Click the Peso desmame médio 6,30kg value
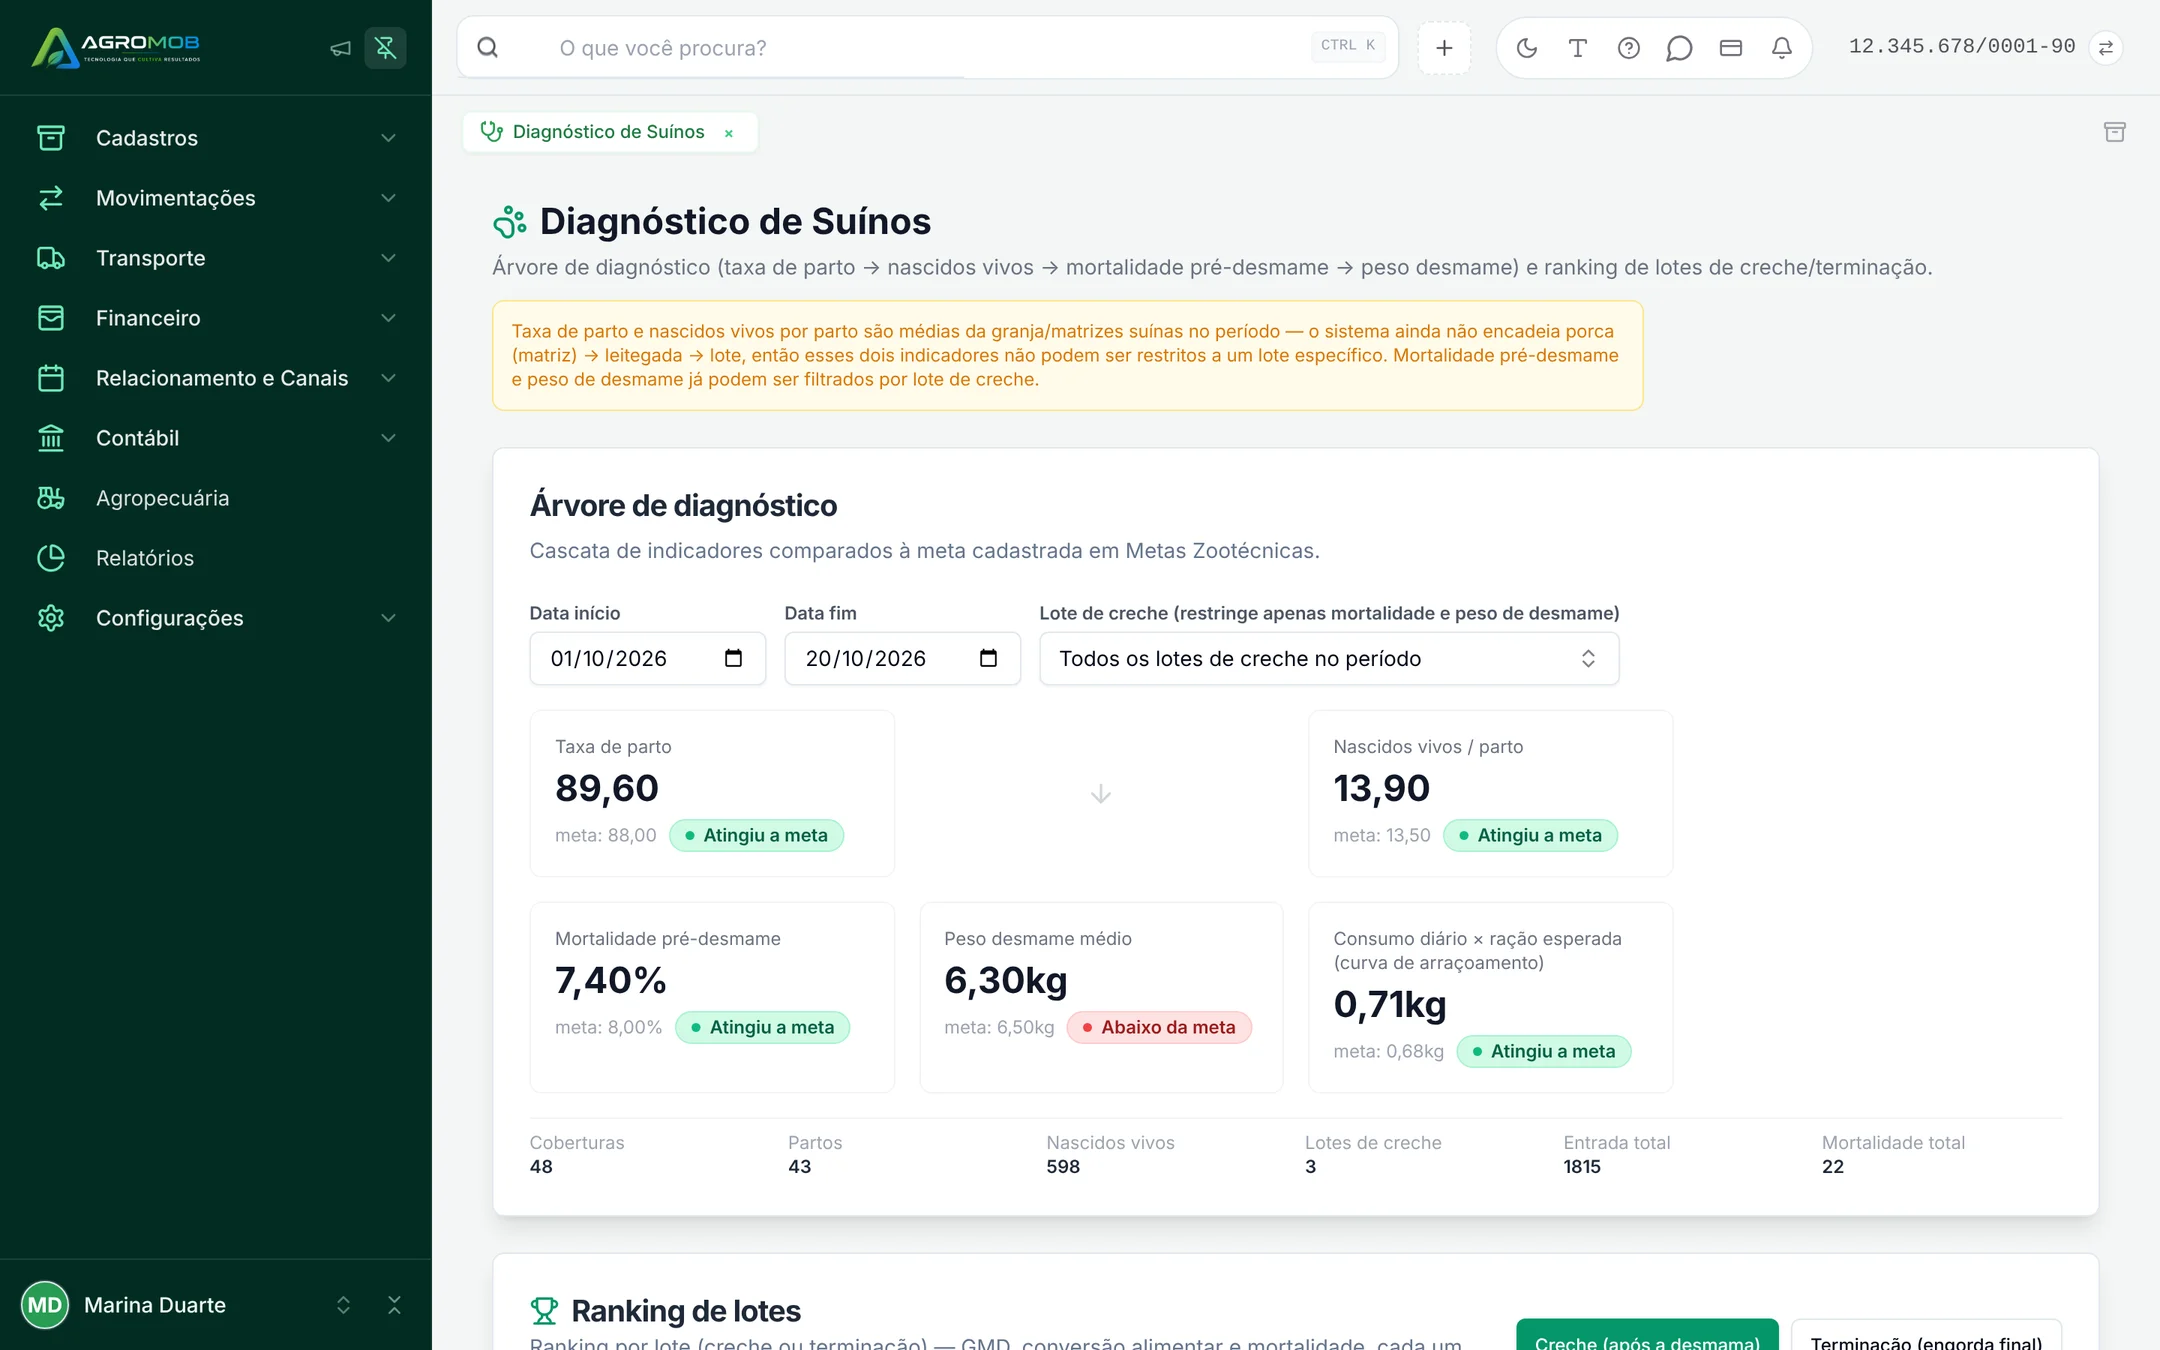Viewport: 2160px width, 1350px height. point(1005,980)
